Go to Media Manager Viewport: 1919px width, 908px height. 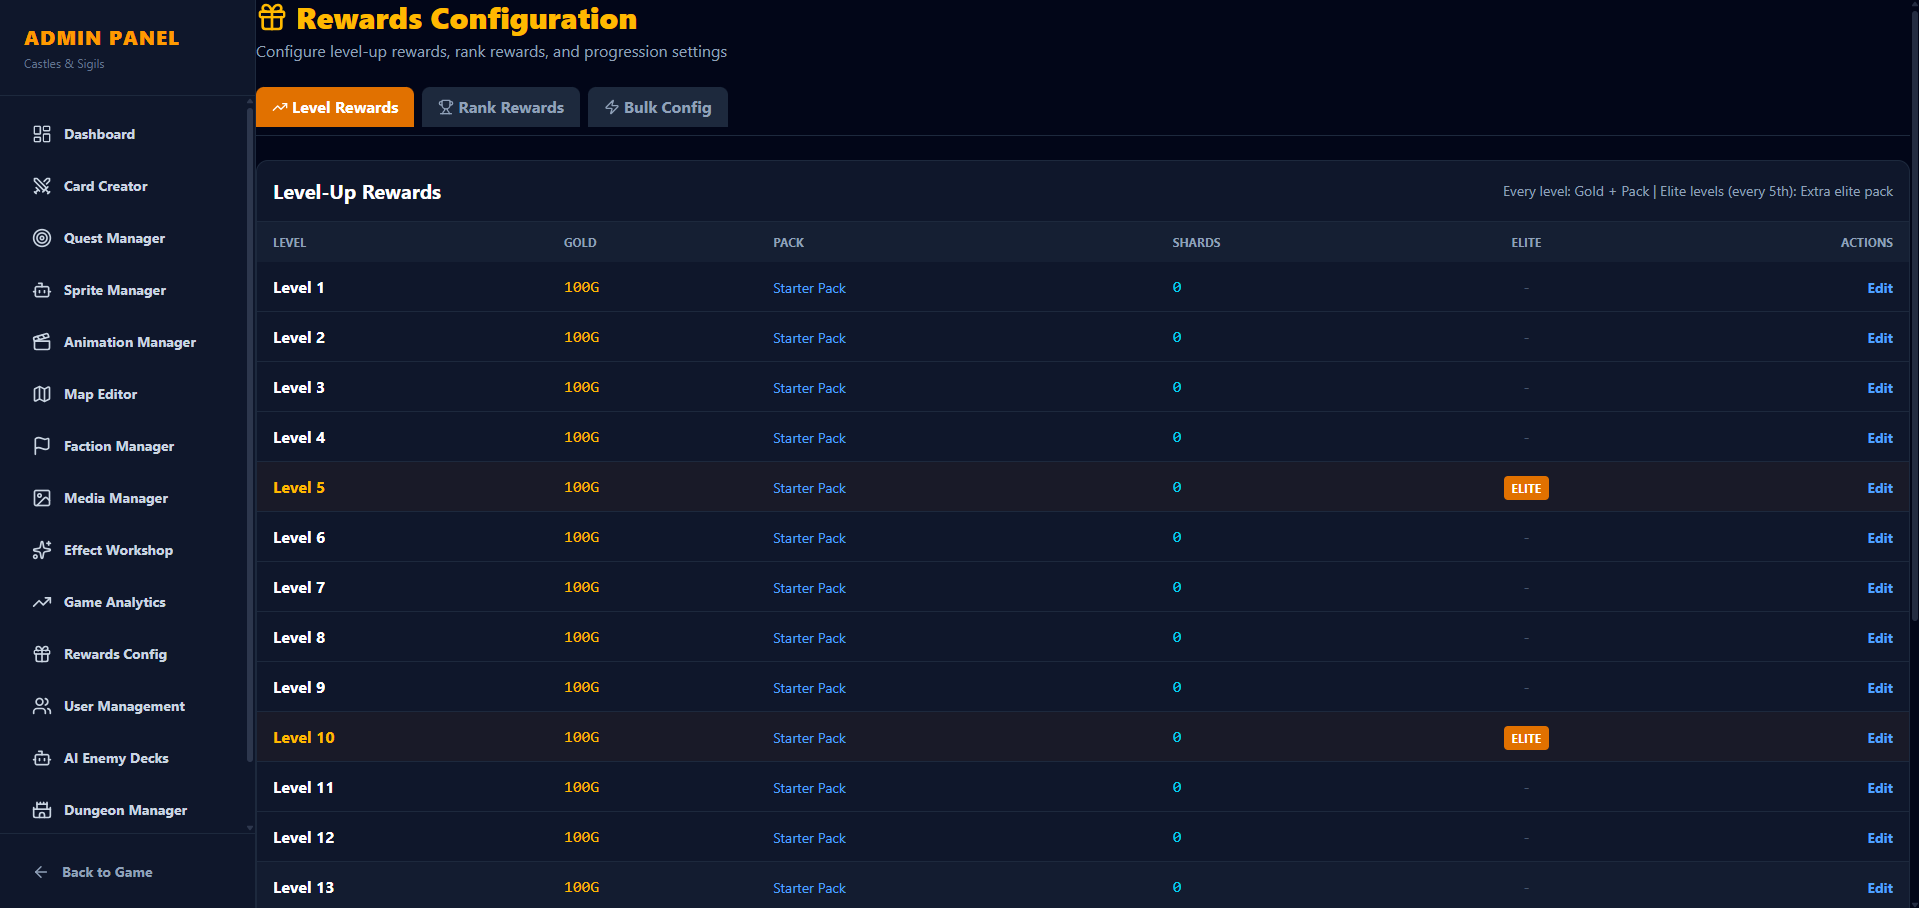[x=124, y=498]
